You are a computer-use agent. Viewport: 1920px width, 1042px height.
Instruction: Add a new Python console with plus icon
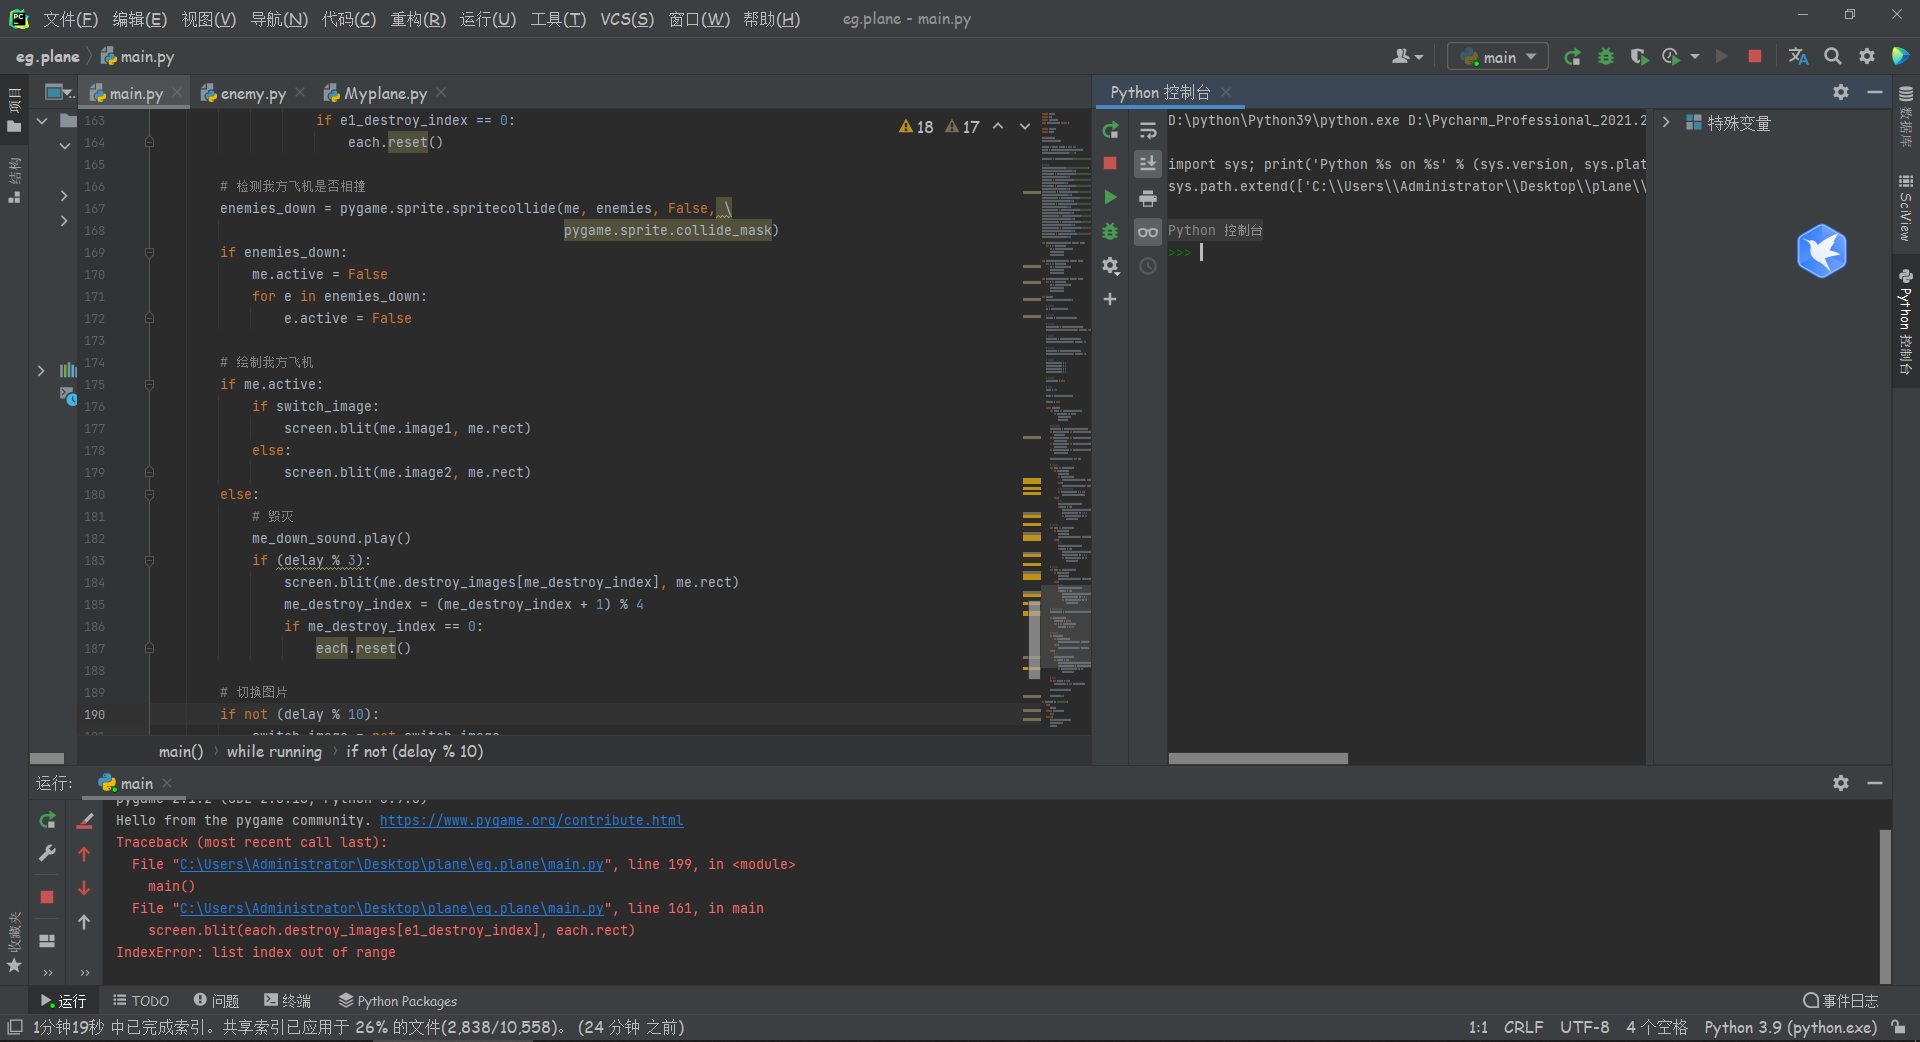[x=1110, y=299]
